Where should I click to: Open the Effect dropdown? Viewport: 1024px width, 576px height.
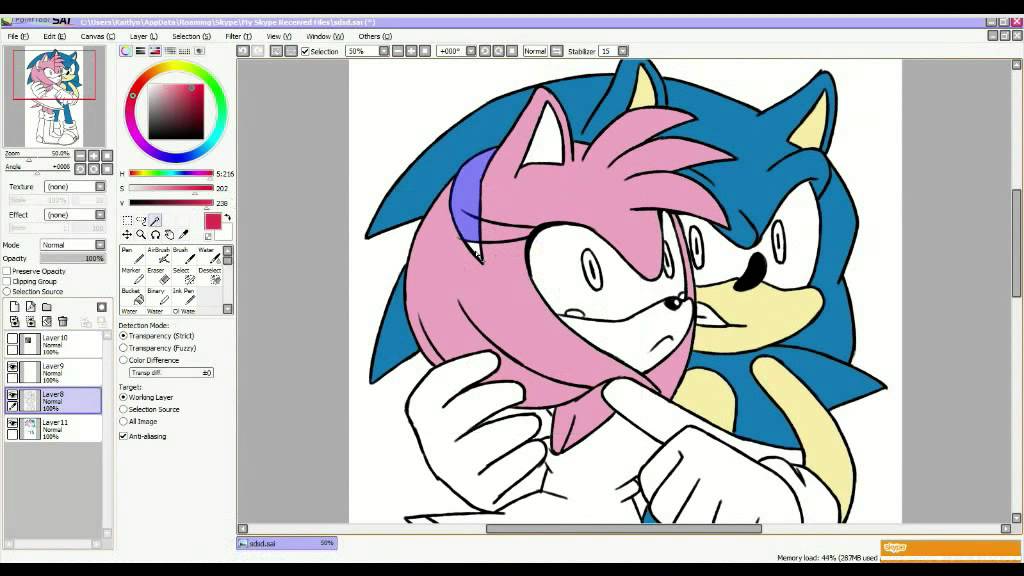(x=74, y=214)
